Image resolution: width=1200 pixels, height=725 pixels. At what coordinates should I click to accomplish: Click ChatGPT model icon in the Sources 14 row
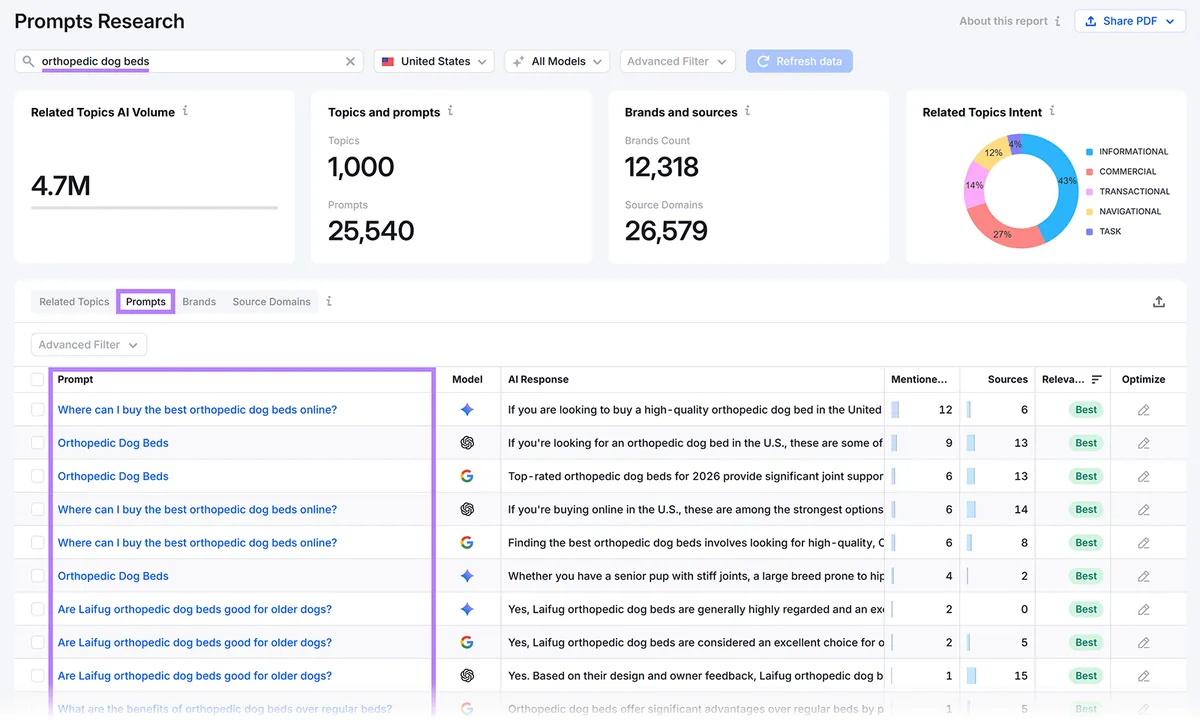point(467,510)
